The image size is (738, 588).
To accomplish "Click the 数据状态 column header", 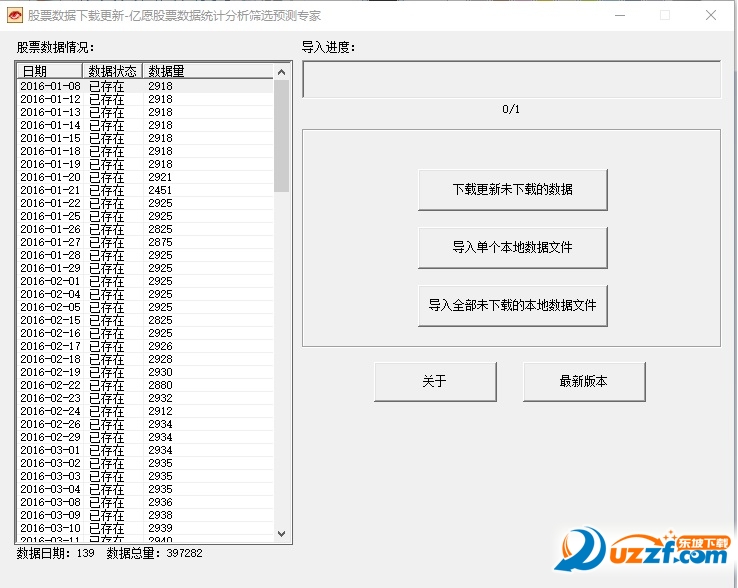I will point(112,71).
